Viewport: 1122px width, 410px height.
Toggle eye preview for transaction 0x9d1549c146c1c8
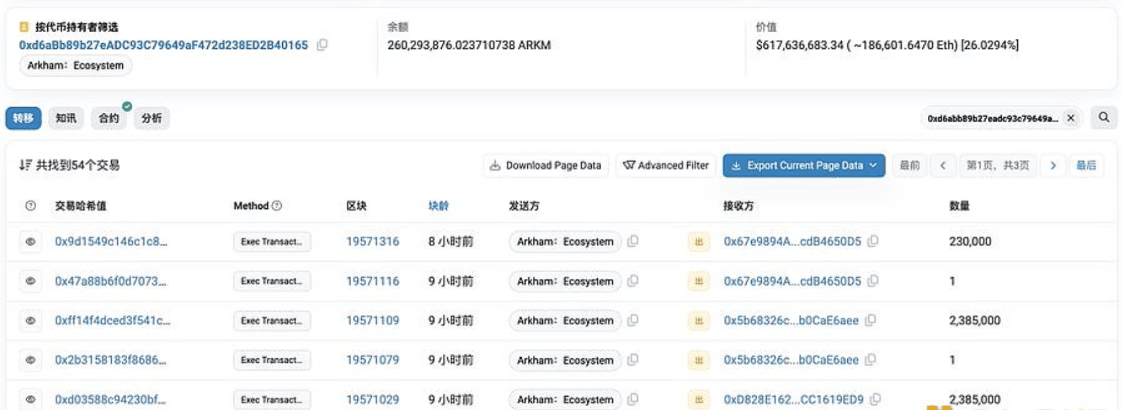coord(30,242)
